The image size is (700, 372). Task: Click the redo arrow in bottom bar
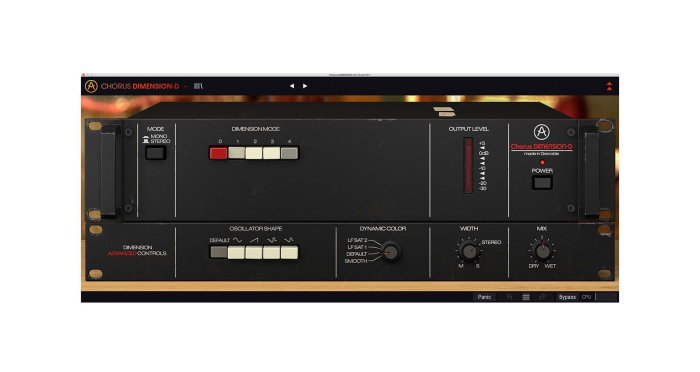542,297
